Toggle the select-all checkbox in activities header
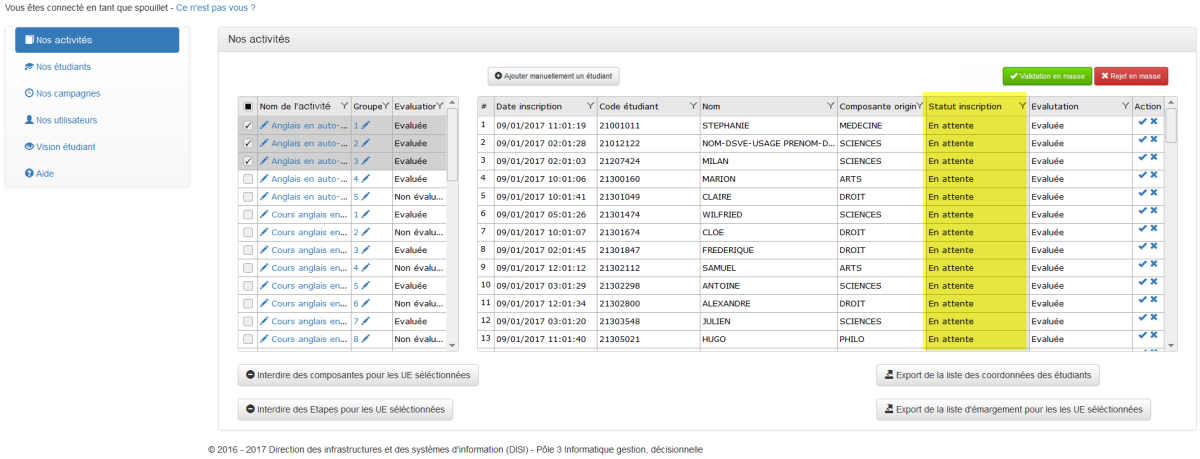 [x=248, y=106]
